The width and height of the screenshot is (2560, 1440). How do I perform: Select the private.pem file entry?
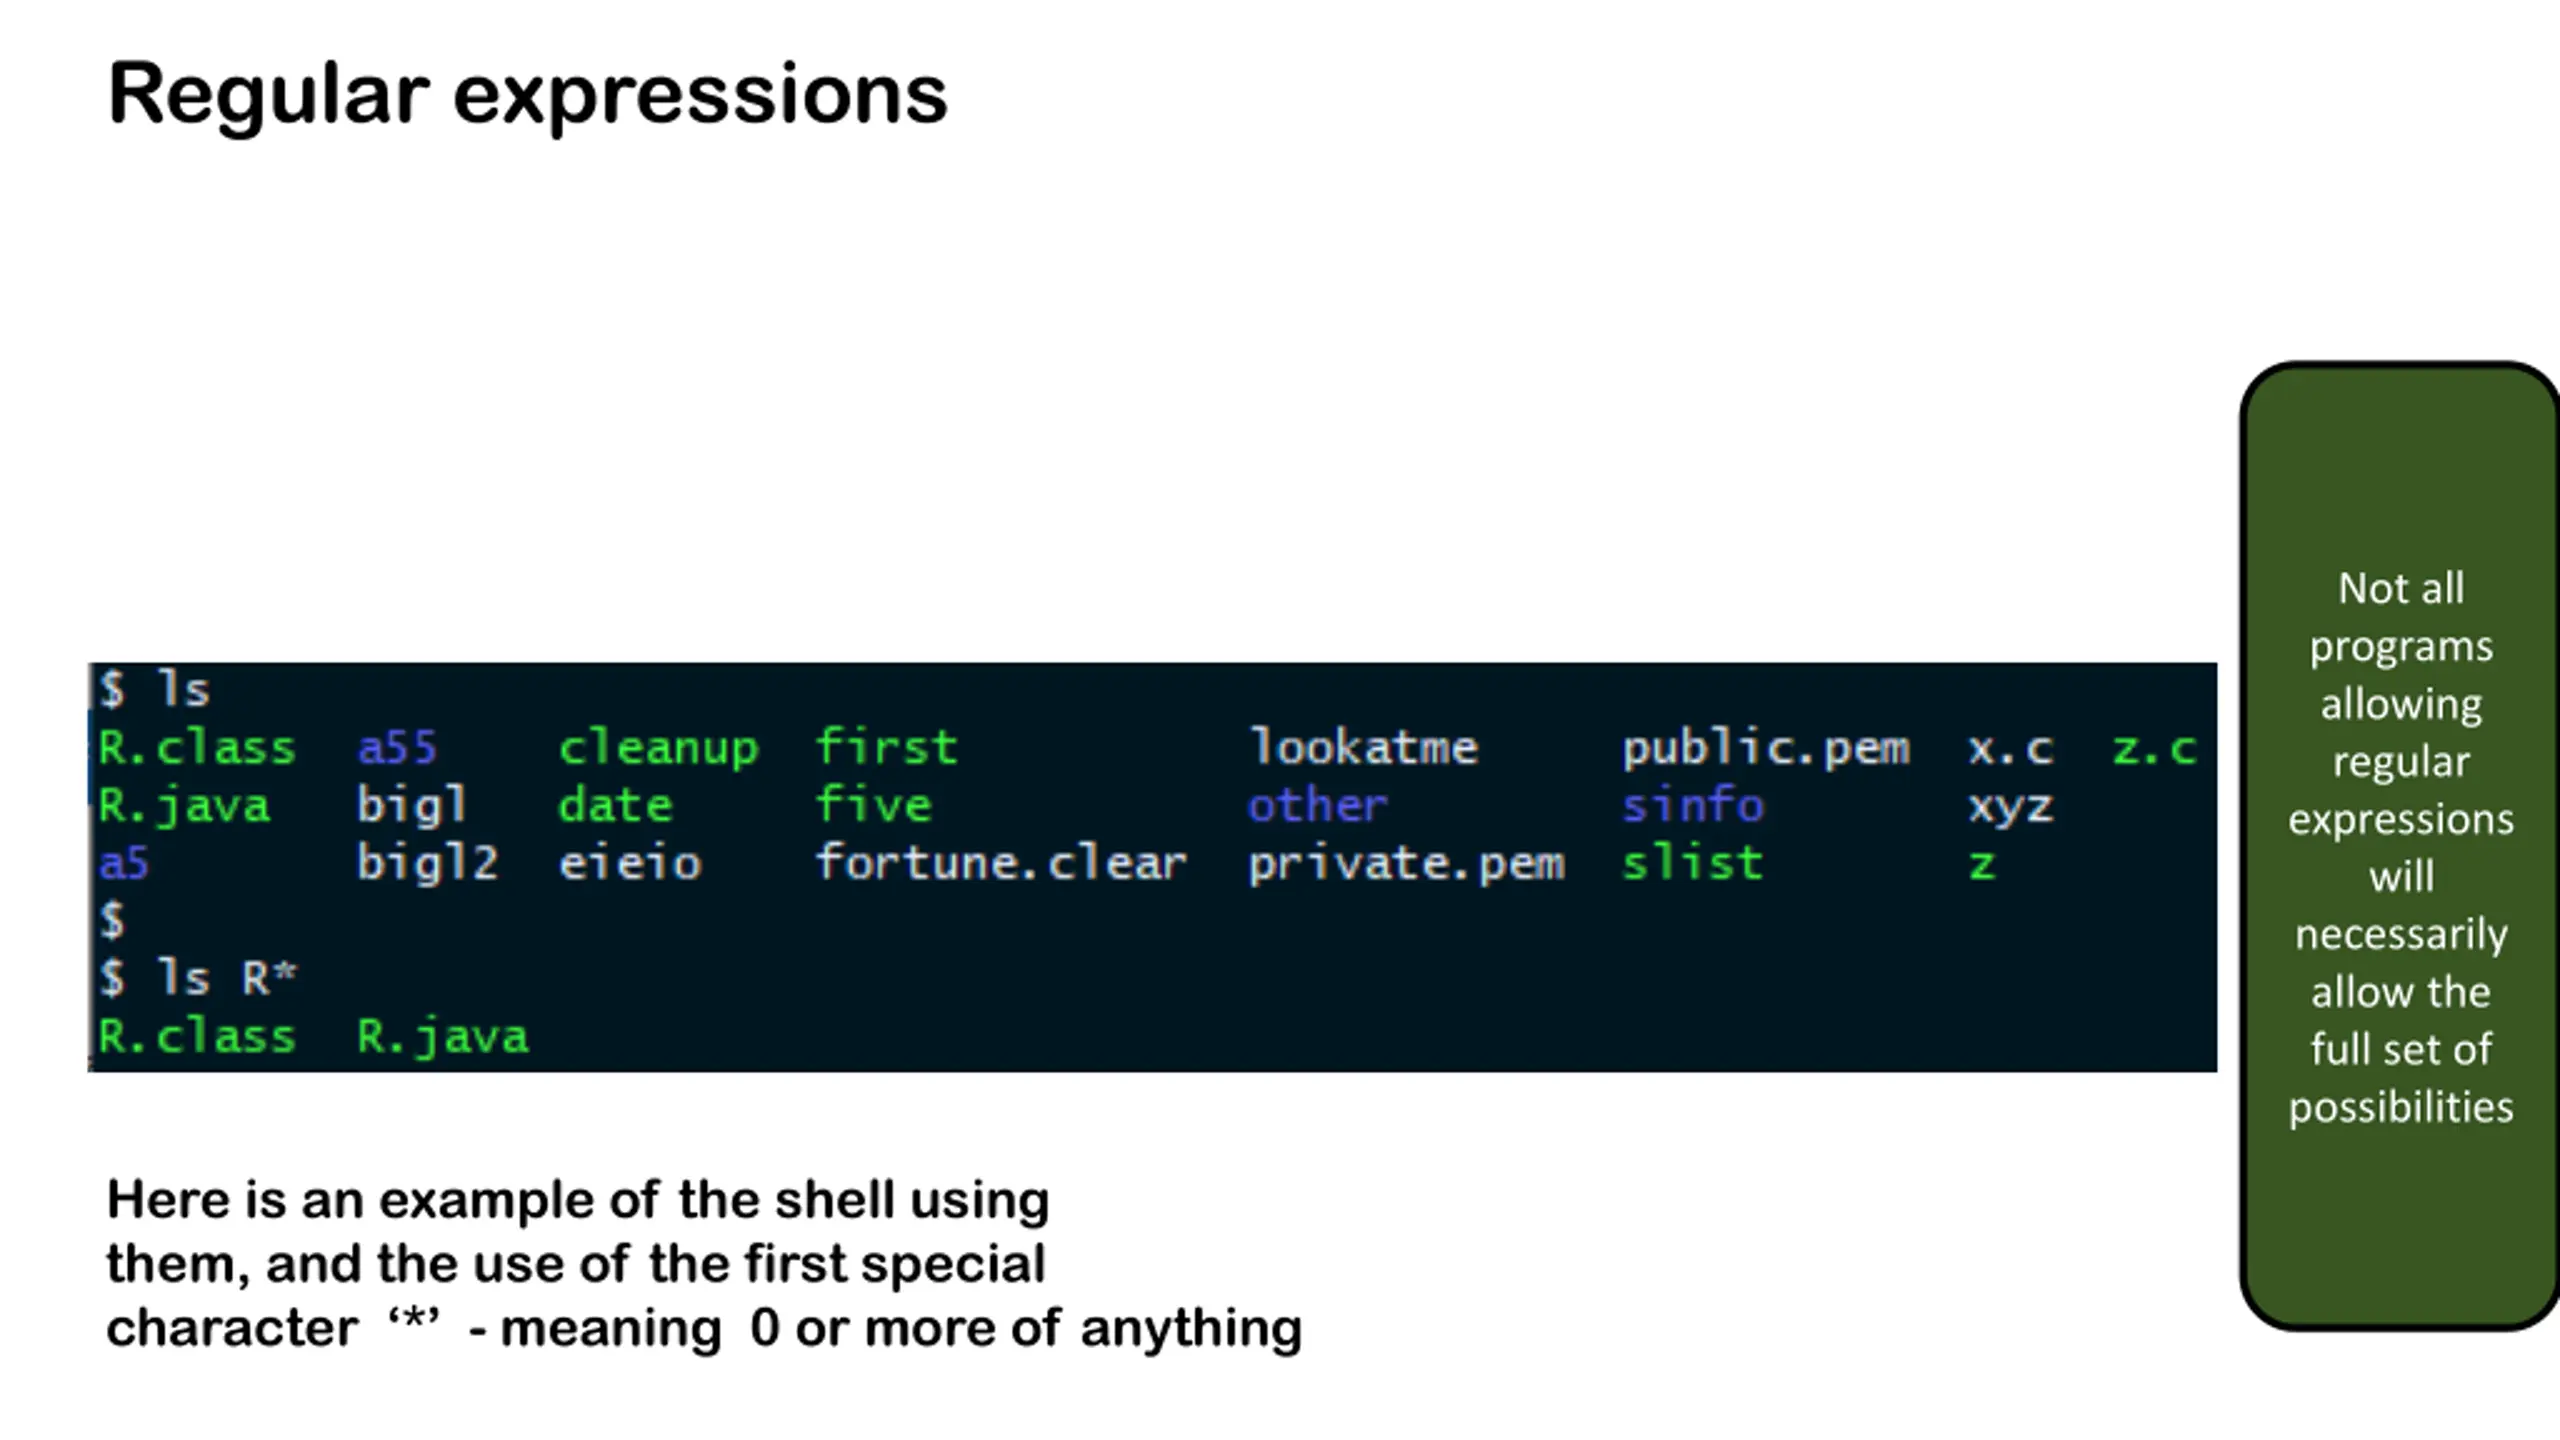coord(1407,865)
